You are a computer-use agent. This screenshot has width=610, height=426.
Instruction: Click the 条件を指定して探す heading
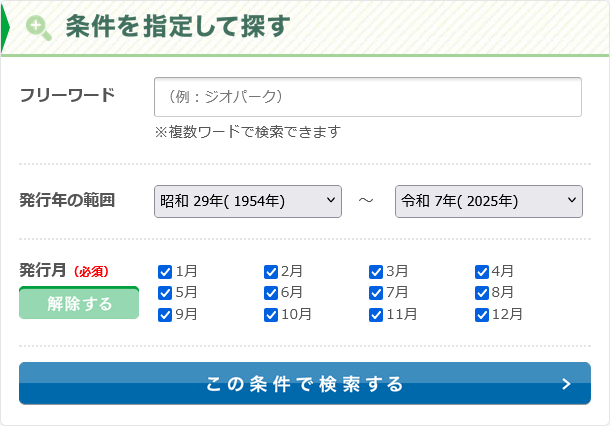coord(178,26)
